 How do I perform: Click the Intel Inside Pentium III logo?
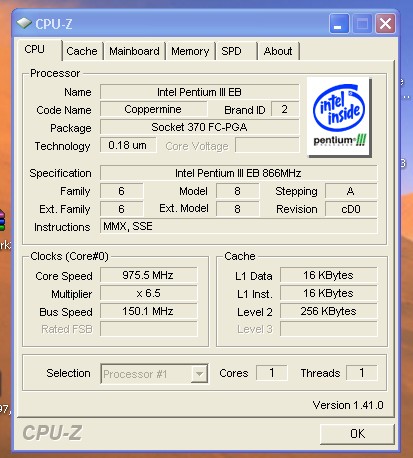[x=339, y=117]
